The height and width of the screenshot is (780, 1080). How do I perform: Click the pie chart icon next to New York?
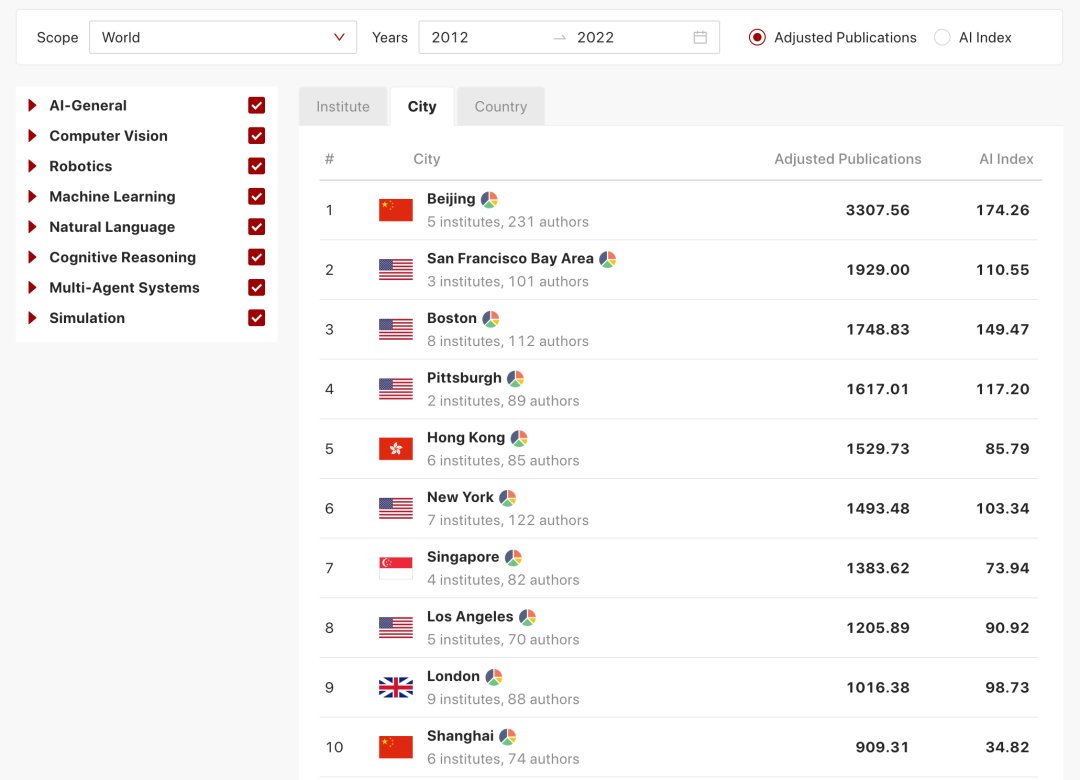click(x=508, y=497)
